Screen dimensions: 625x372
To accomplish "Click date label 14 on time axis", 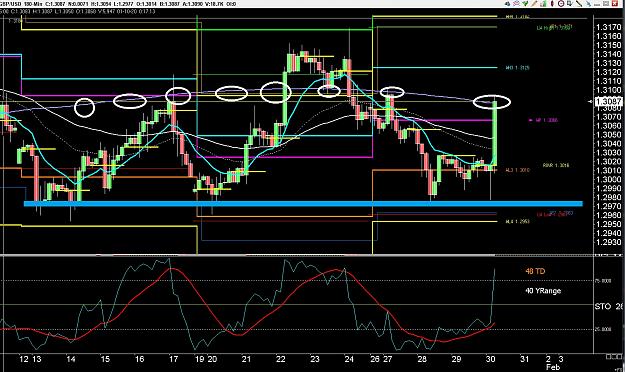I will (x=71, y=359).
